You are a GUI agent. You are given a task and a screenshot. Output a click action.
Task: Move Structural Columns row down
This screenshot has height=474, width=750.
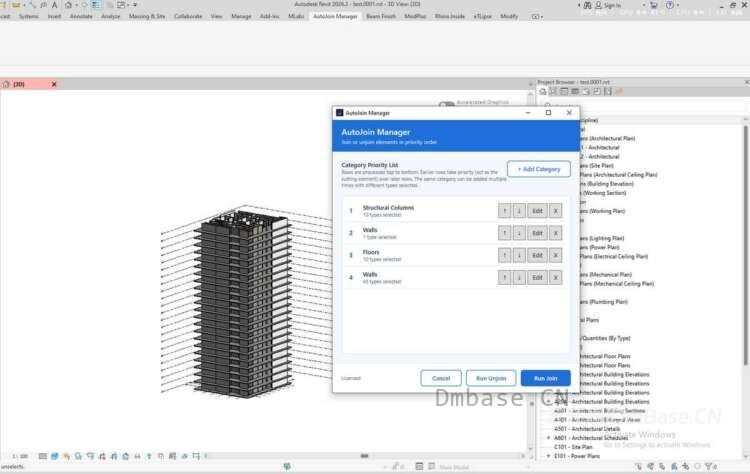tap(519, 211)
